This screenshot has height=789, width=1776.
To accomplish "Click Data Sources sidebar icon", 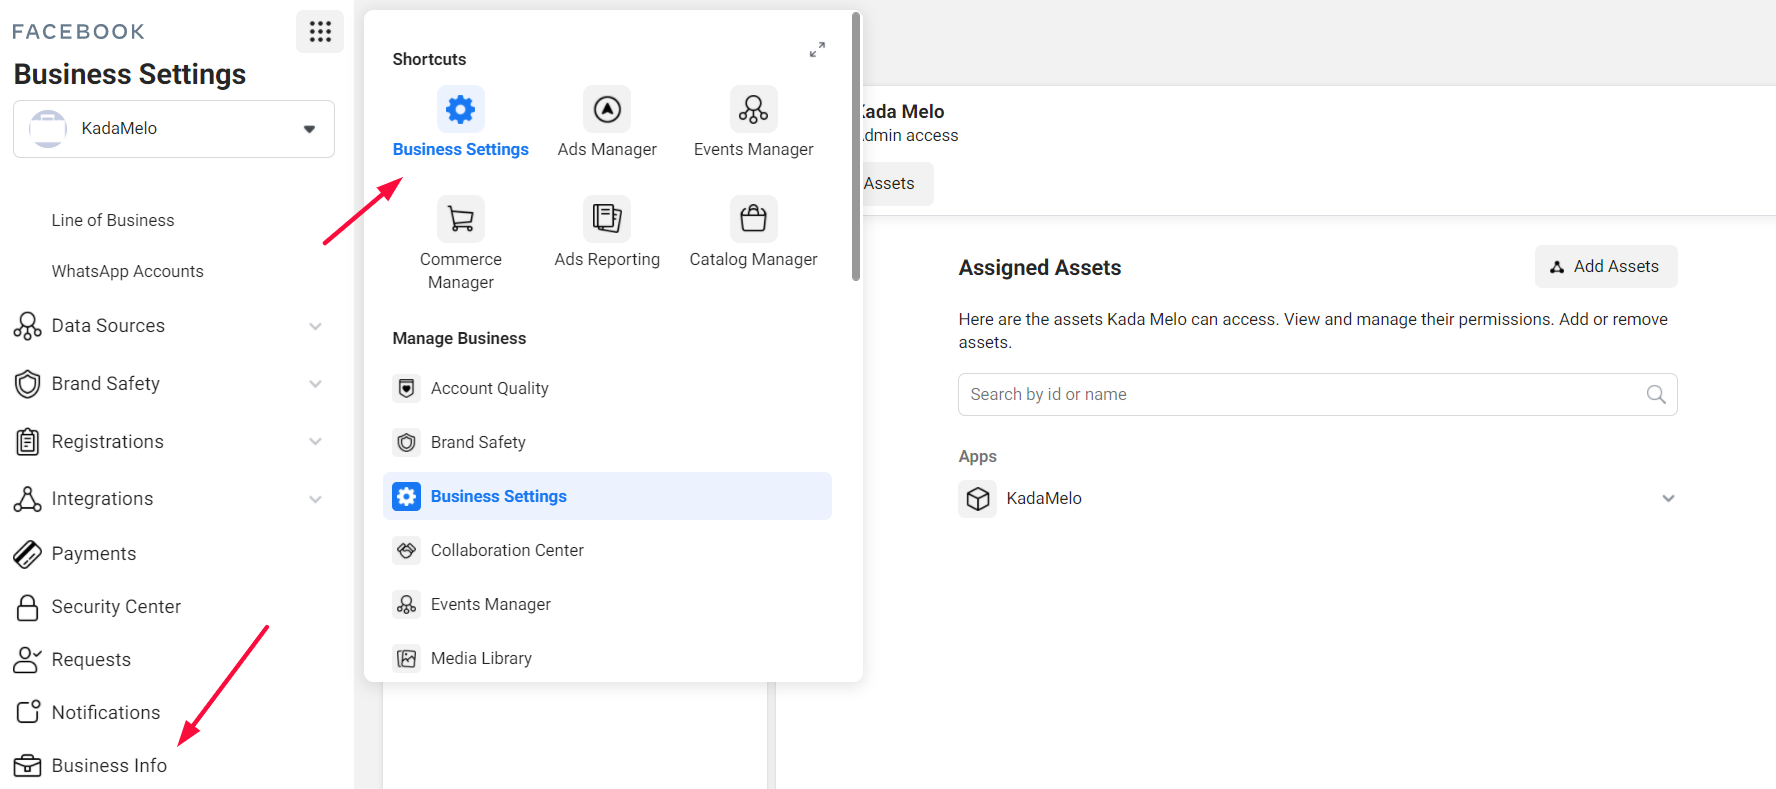I will point(28,326).
